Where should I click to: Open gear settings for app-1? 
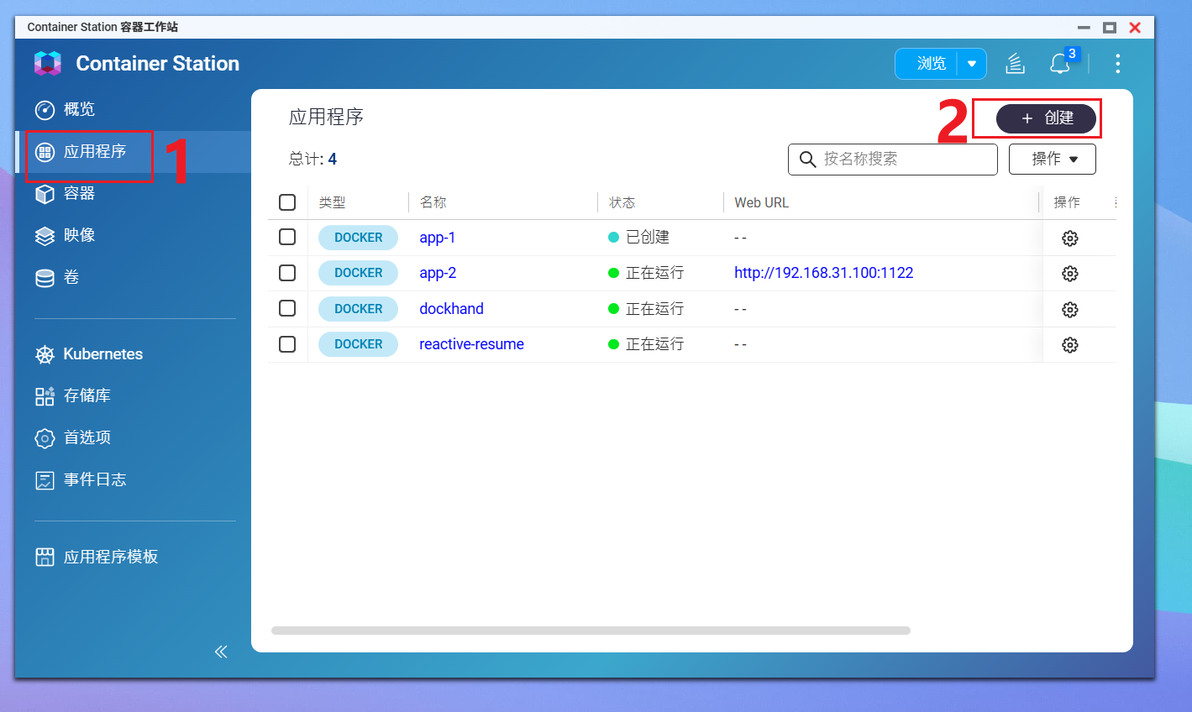(x=1070, y=239)
